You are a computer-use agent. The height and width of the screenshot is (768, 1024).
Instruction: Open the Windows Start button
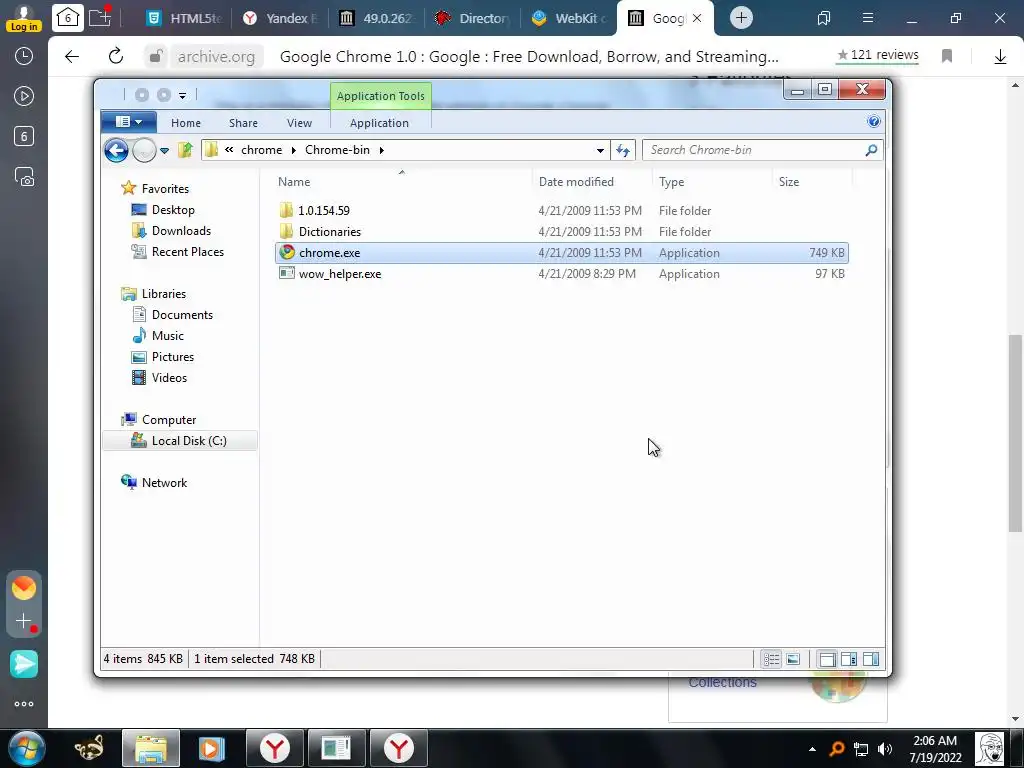click(x=27, y=748)
